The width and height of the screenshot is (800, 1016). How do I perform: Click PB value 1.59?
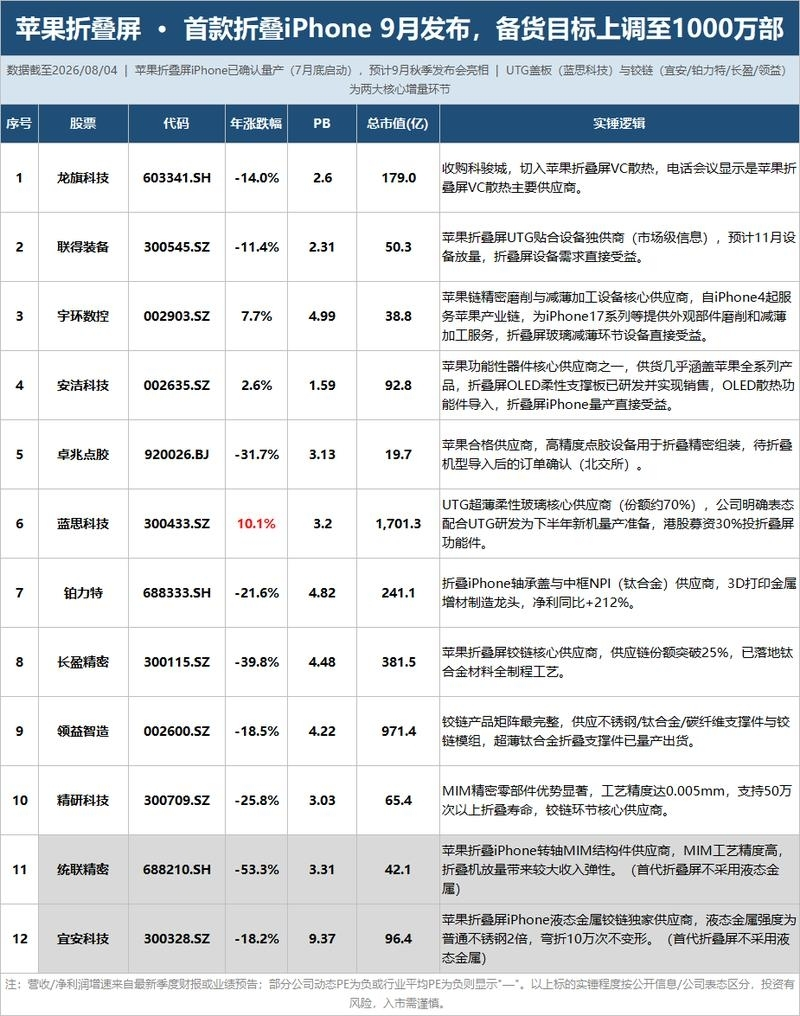pos(322,386)
